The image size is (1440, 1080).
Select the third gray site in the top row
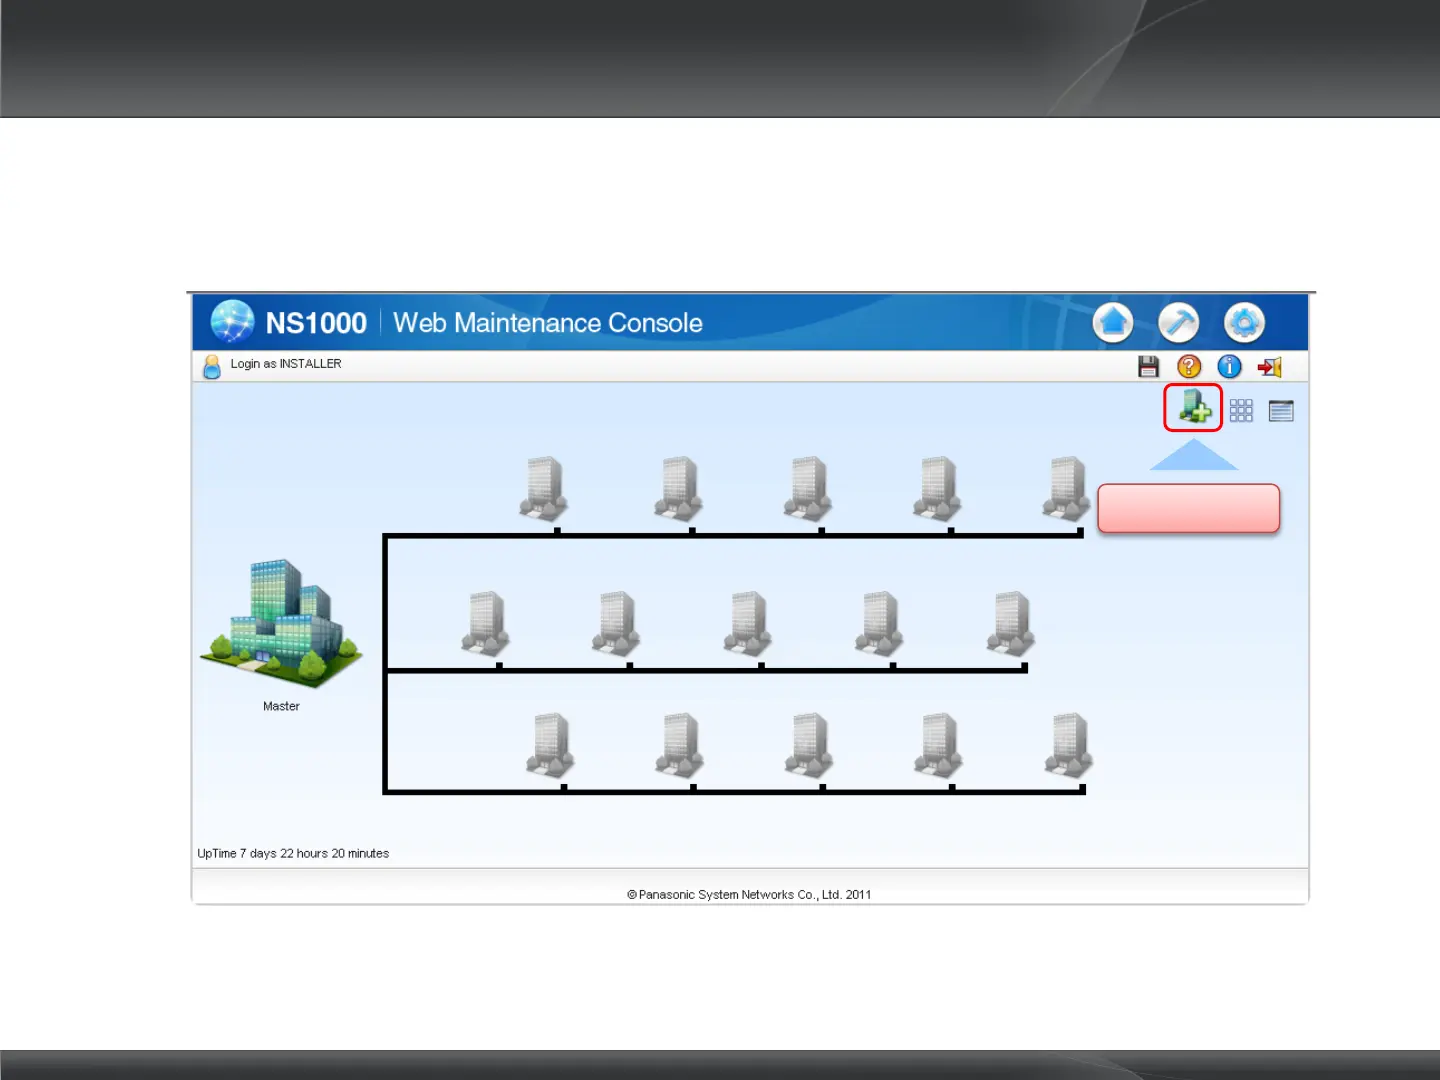point(808,489)
